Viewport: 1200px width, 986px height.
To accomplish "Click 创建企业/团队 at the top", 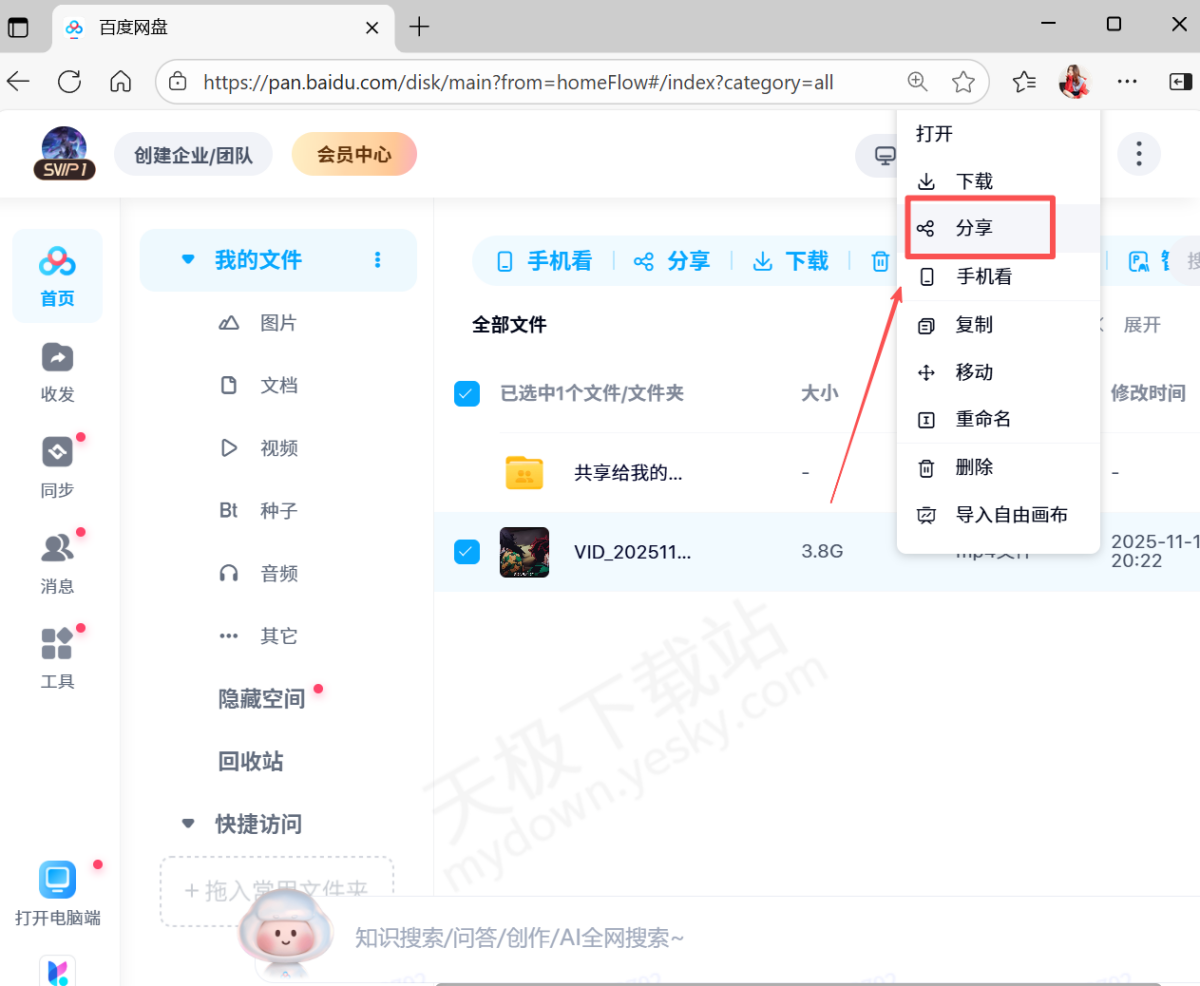I will 193,154.
